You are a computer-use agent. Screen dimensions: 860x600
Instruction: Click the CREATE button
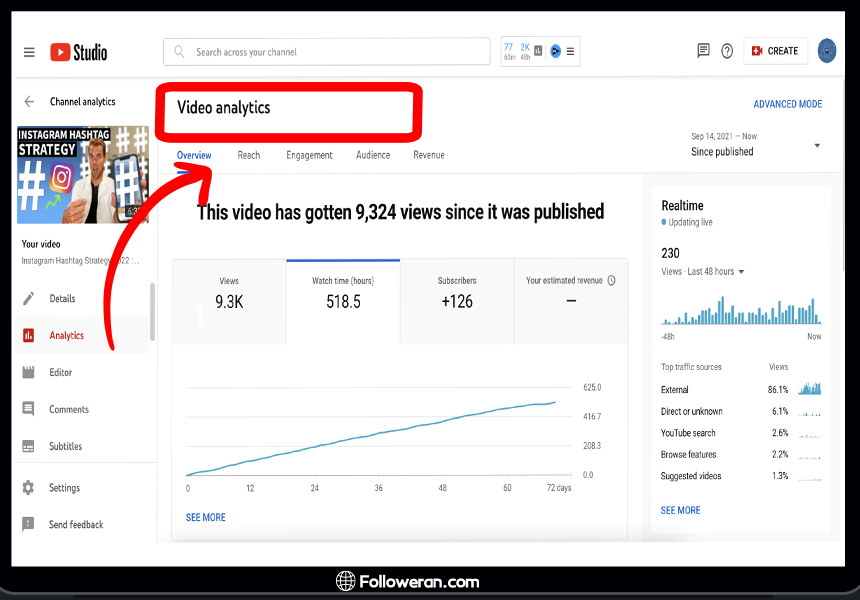coord(775,51)
